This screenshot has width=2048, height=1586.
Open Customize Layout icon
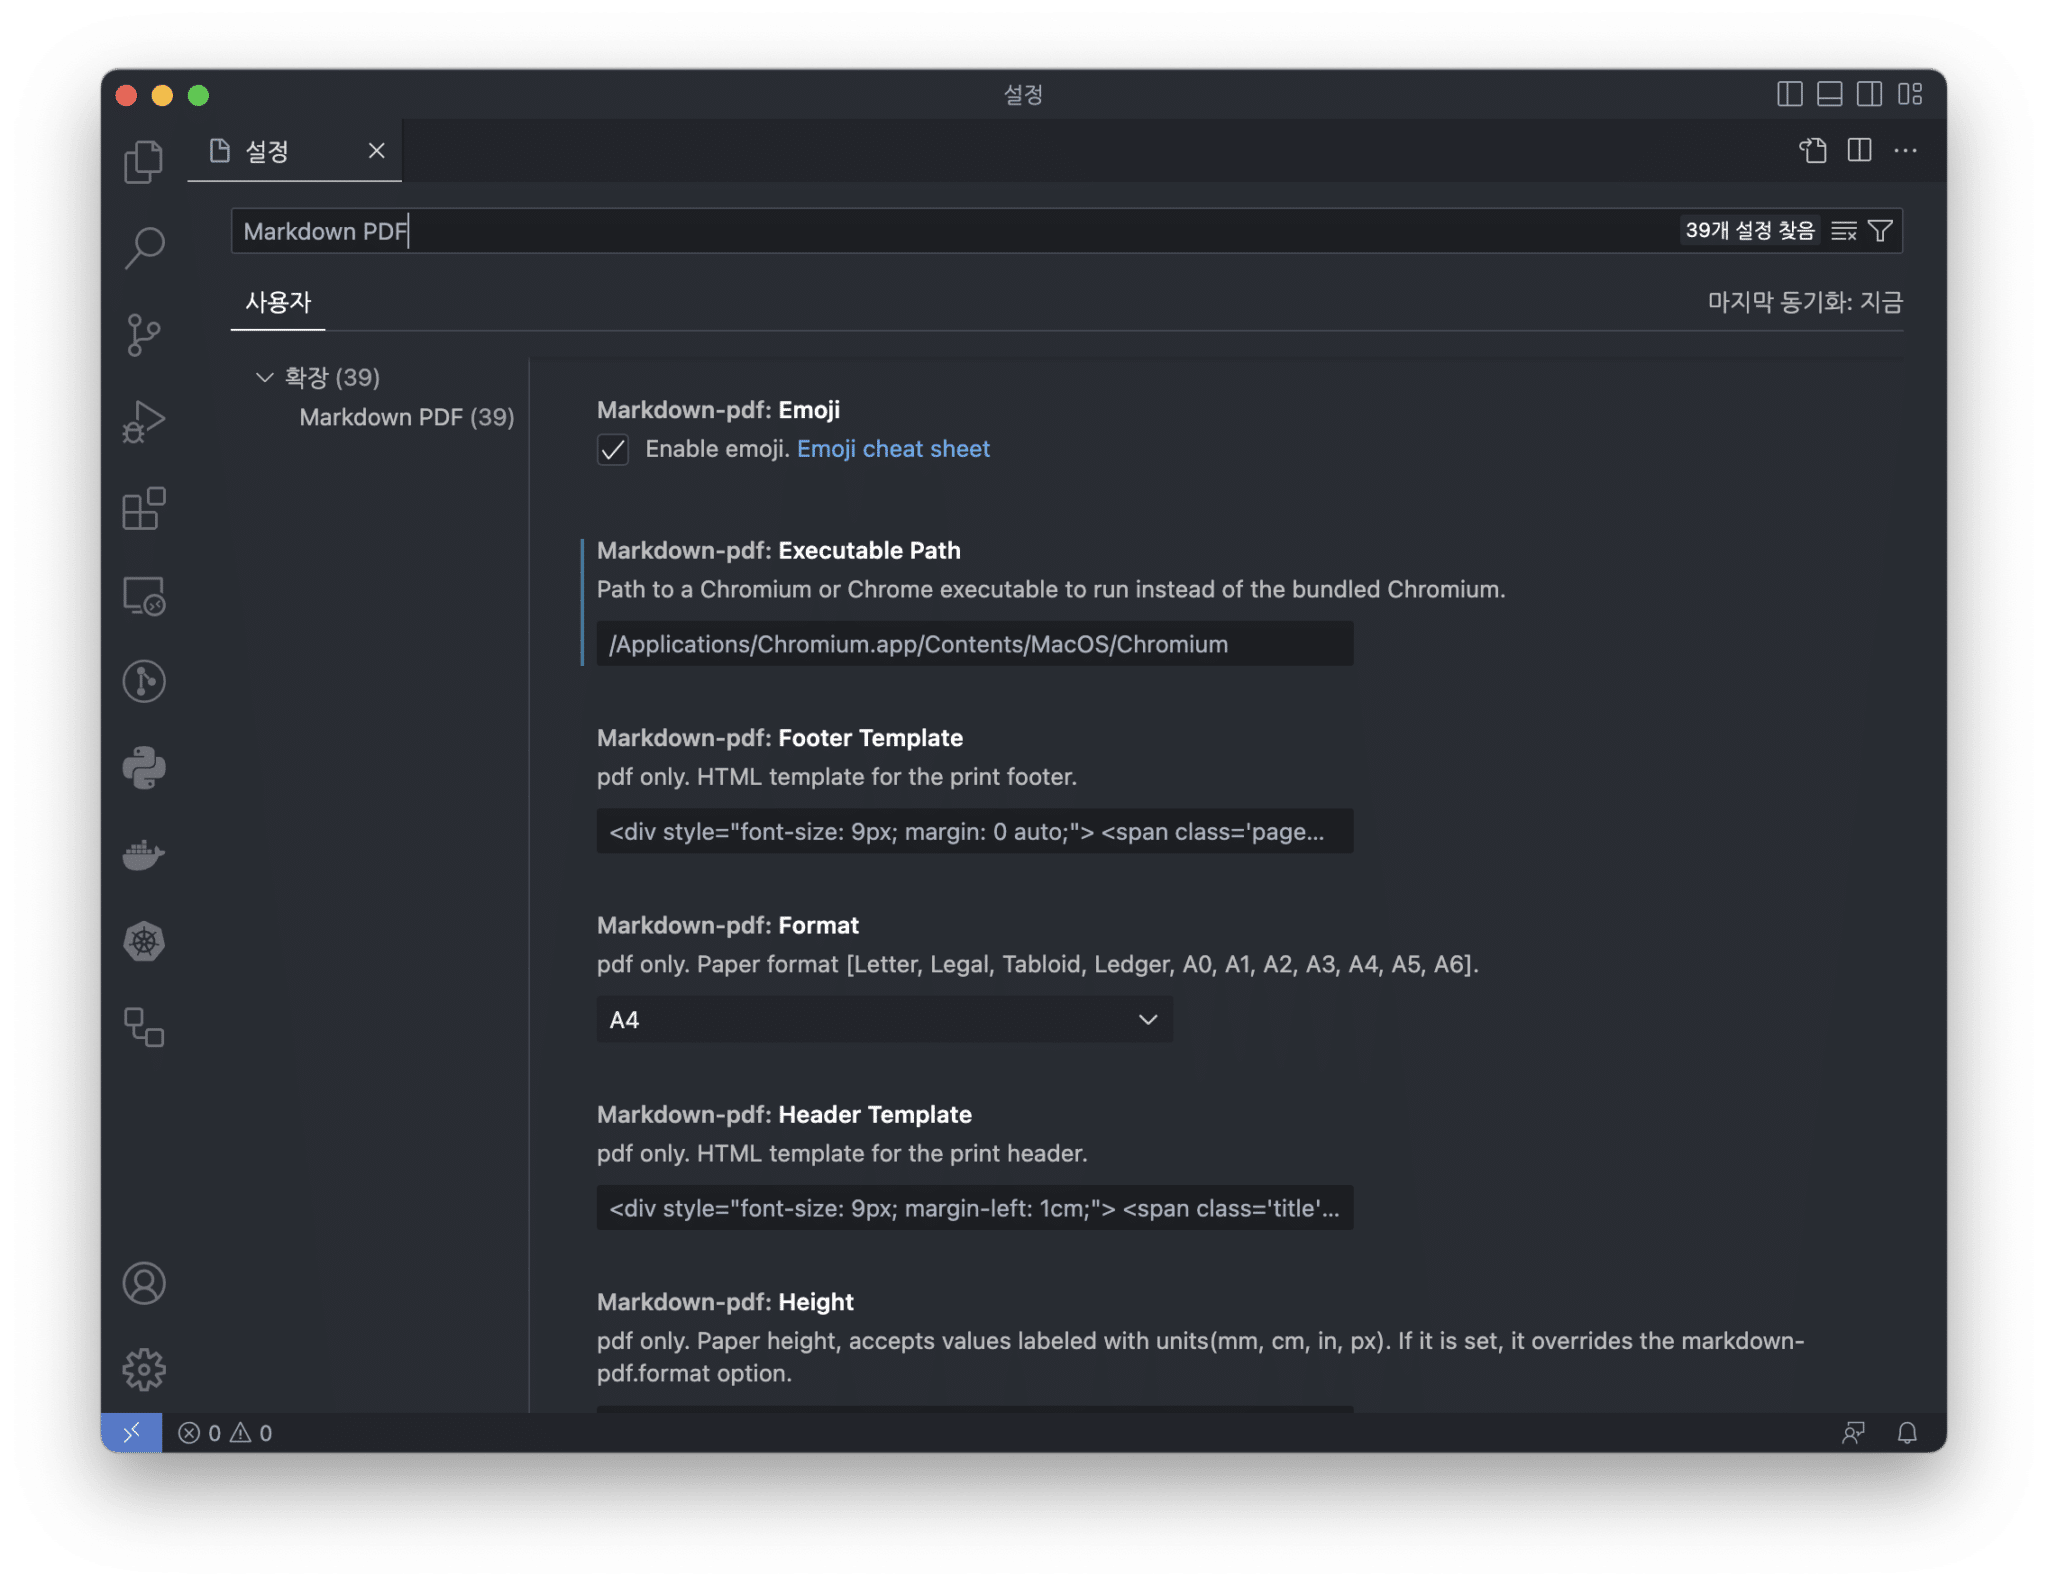(x=1910, y=94)
